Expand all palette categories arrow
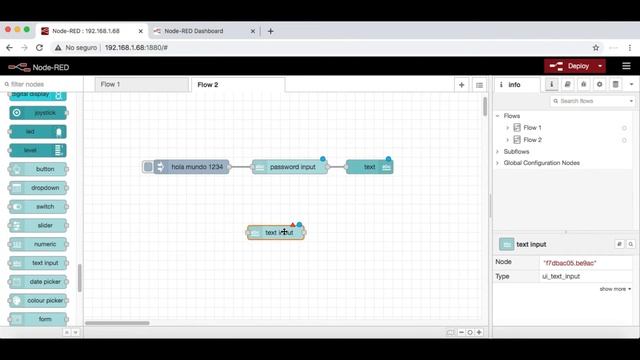The image size is (640, 360). pyautogui.click(x=75, y=332)
